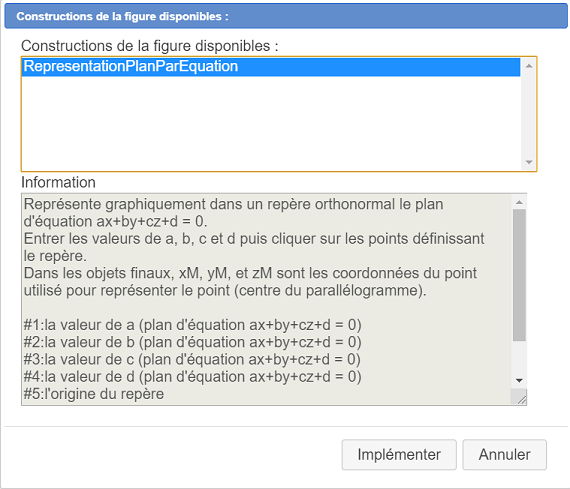Click empty space inside the constructions list

tap(271, 123)
